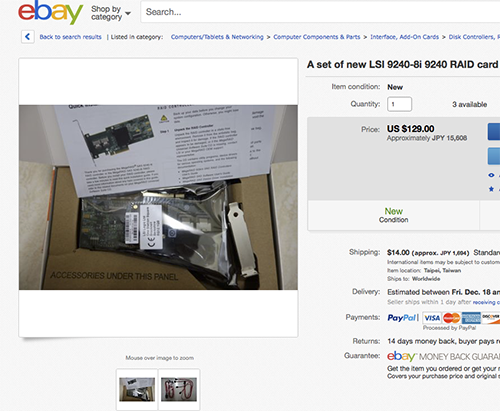The width and height of the screenshot is (500, 411).
Task: Click the eBay Money Back Guarantee logo
Action: (x=443, y=356)
